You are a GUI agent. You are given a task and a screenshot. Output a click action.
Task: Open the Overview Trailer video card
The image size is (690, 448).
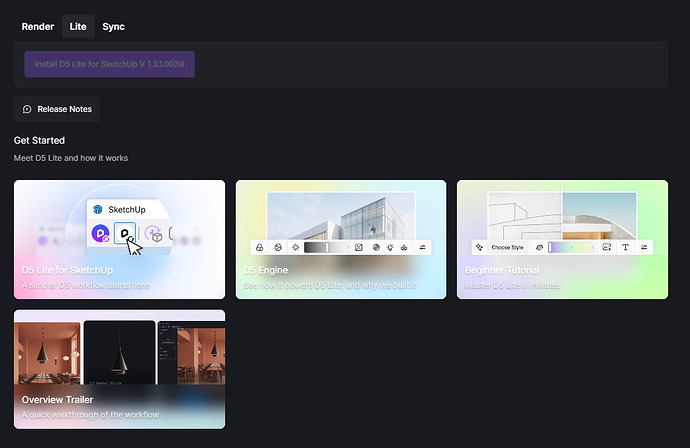coord(119,369)
